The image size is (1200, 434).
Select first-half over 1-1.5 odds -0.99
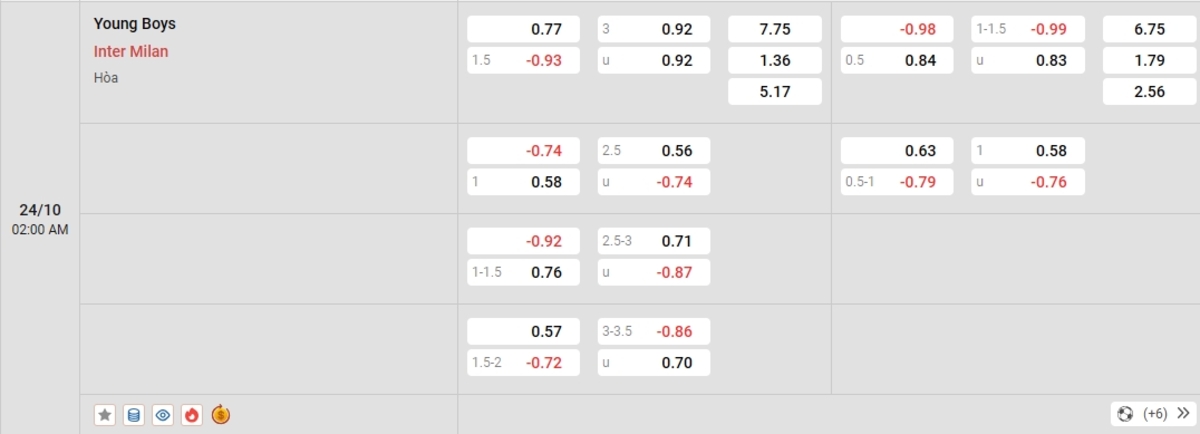1028,30
